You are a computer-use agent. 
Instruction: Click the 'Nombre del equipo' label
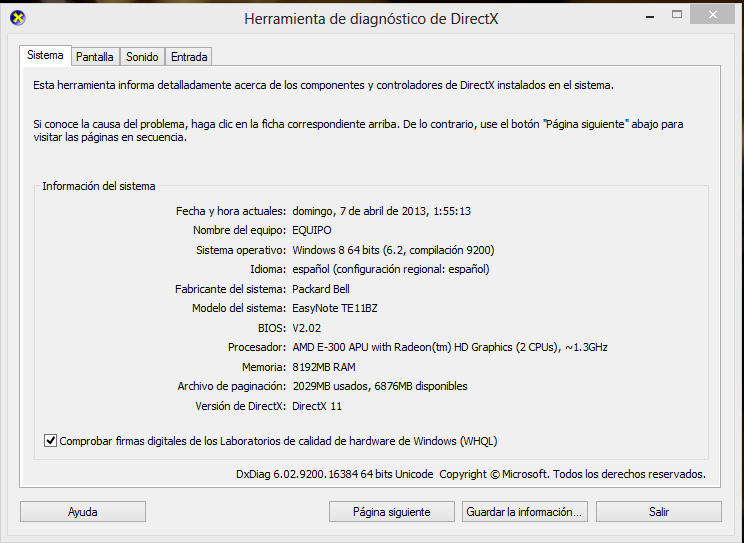click(x=240, y=230)
